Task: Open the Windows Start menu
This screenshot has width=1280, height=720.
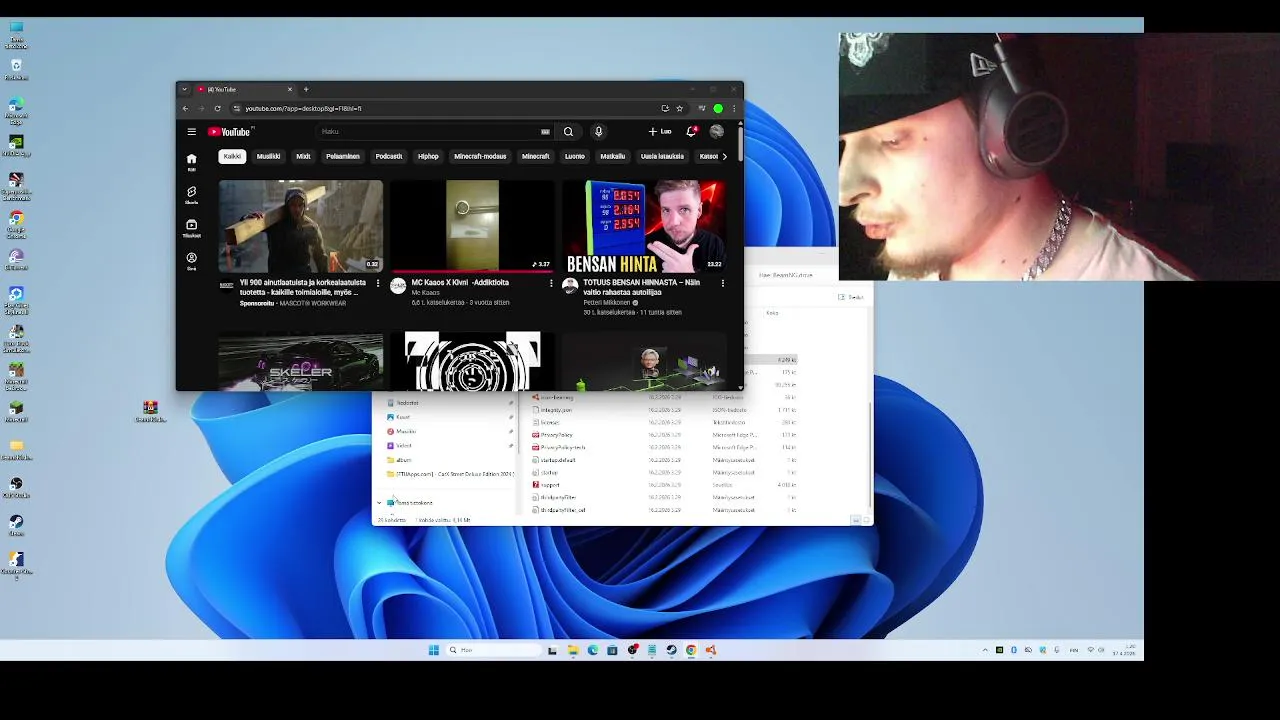Action: tap(433, 650)
